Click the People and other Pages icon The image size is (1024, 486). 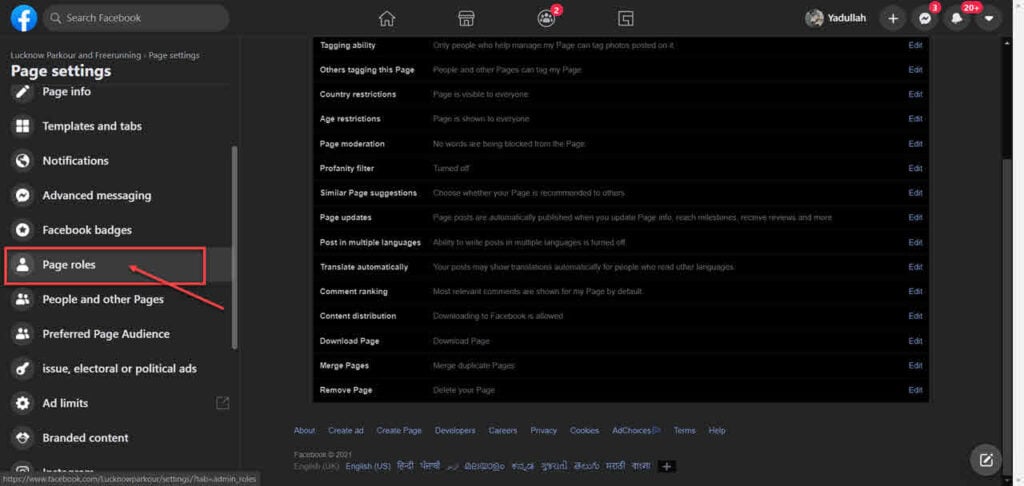(x=23, y=299)
